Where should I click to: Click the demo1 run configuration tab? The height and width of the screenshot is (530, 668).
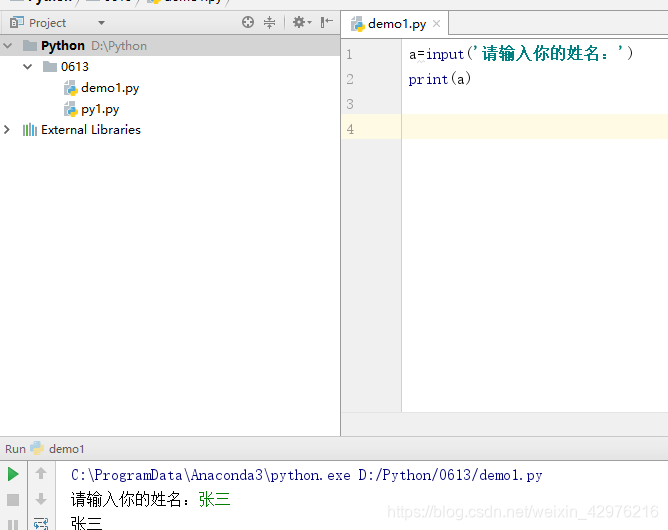click(58, 449)
